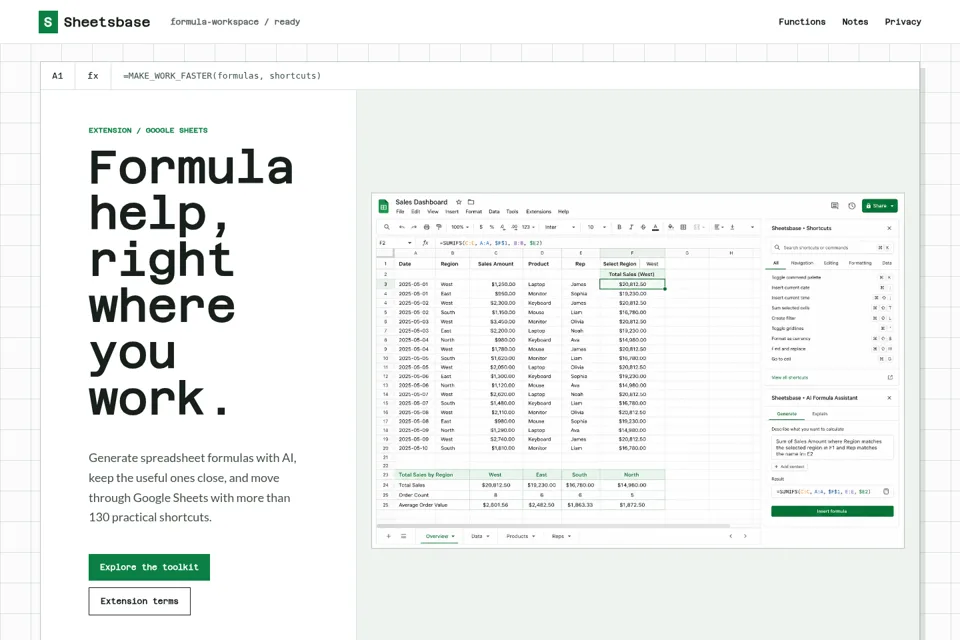Click the percent format icon
The height and width of the screenshot is (640, 960).
point(492,227)
